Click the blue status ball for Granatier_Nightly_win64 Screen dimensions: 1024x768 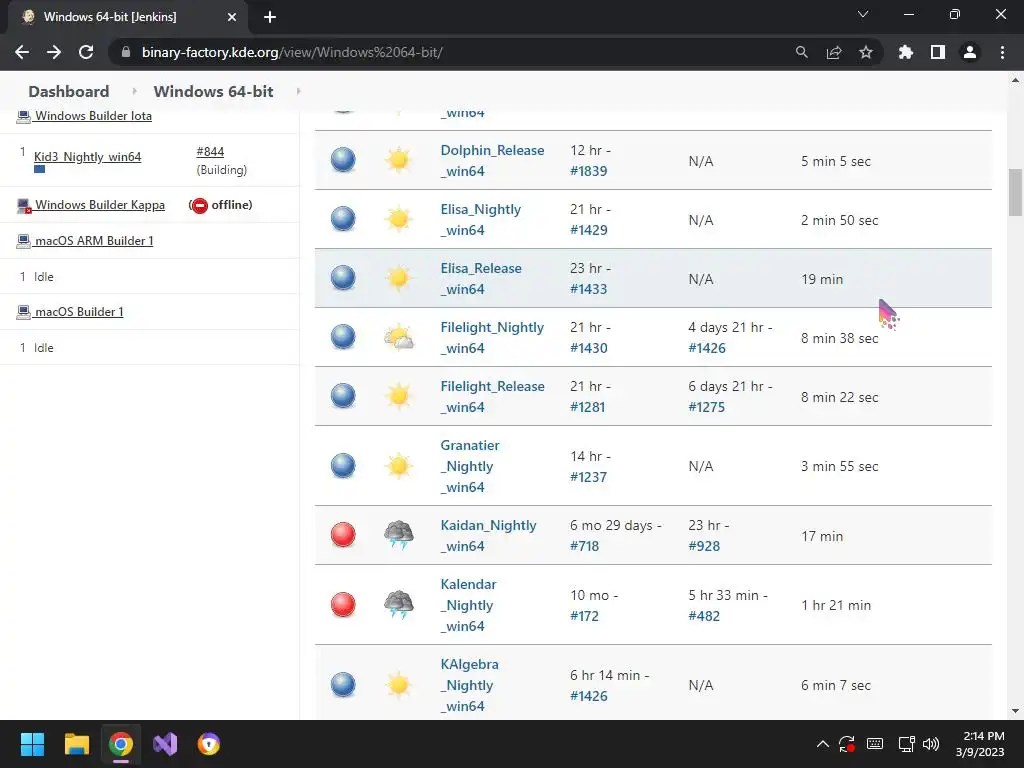343,466
